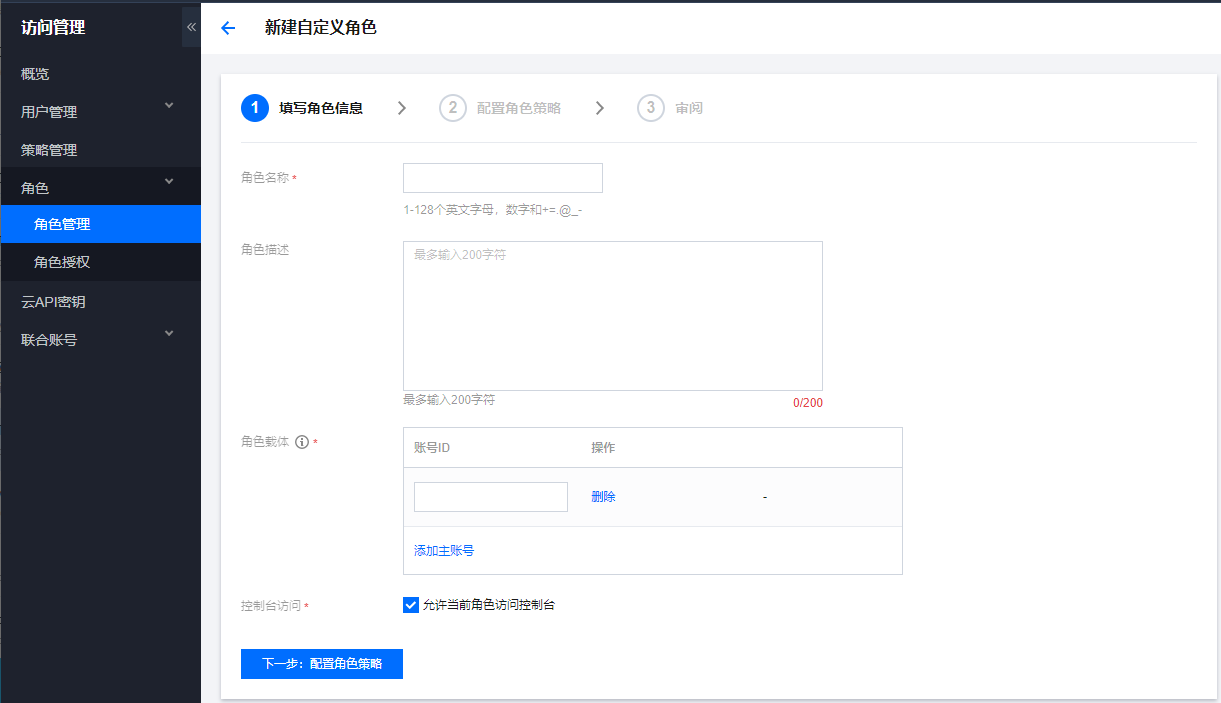Viewport: 1221px width, 703px height.
Task: Select 角色管理 submenu item
Action: pos(62,224)
